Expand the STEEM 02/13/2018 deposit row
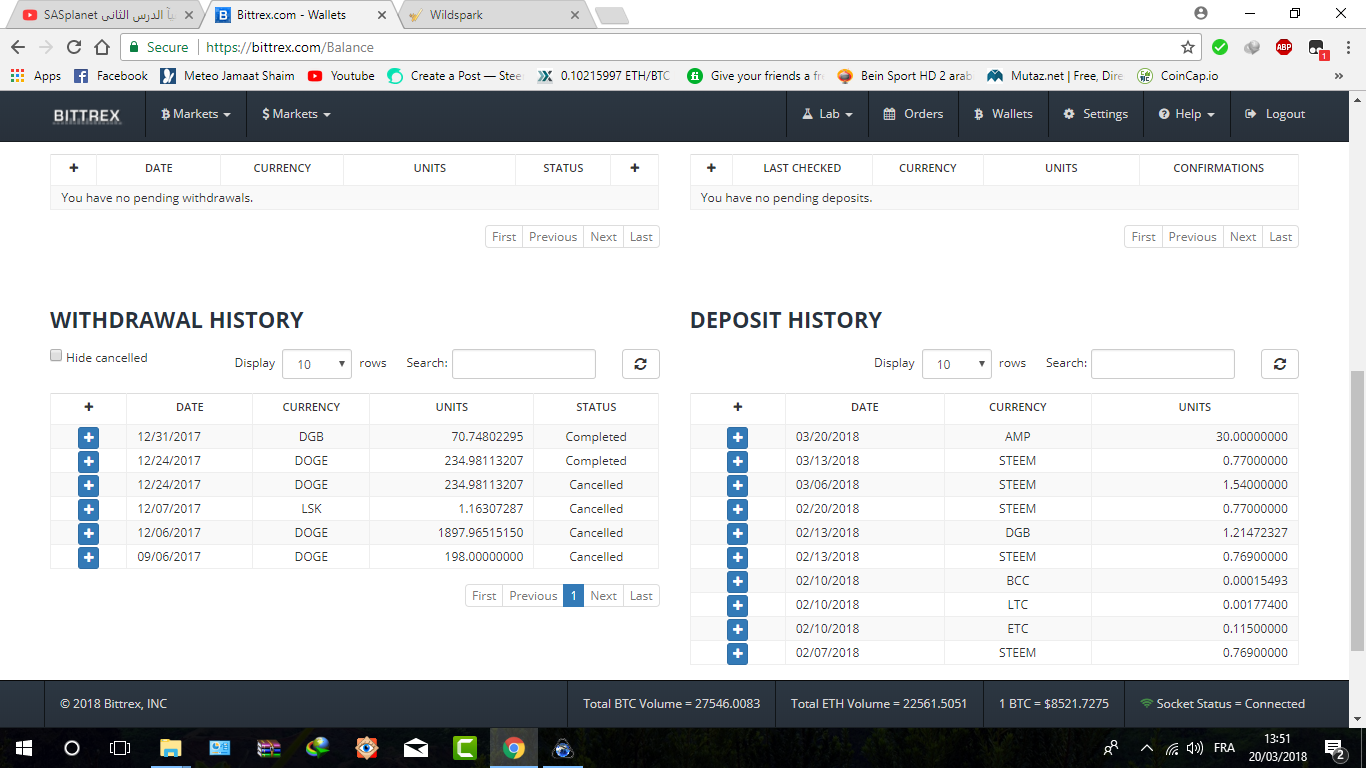This screenshot has height=768, width=1366. (737, 557)
